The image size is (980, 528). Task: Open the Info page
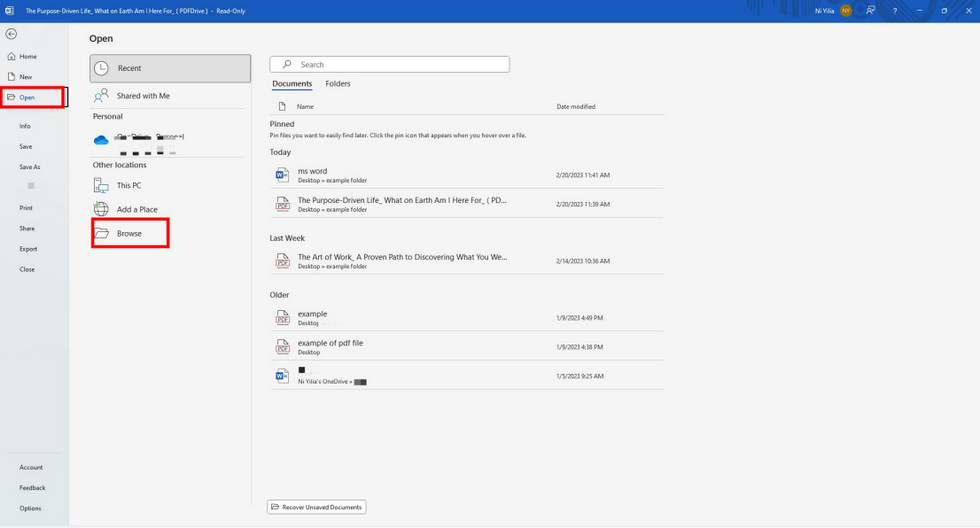coord(24,126)
